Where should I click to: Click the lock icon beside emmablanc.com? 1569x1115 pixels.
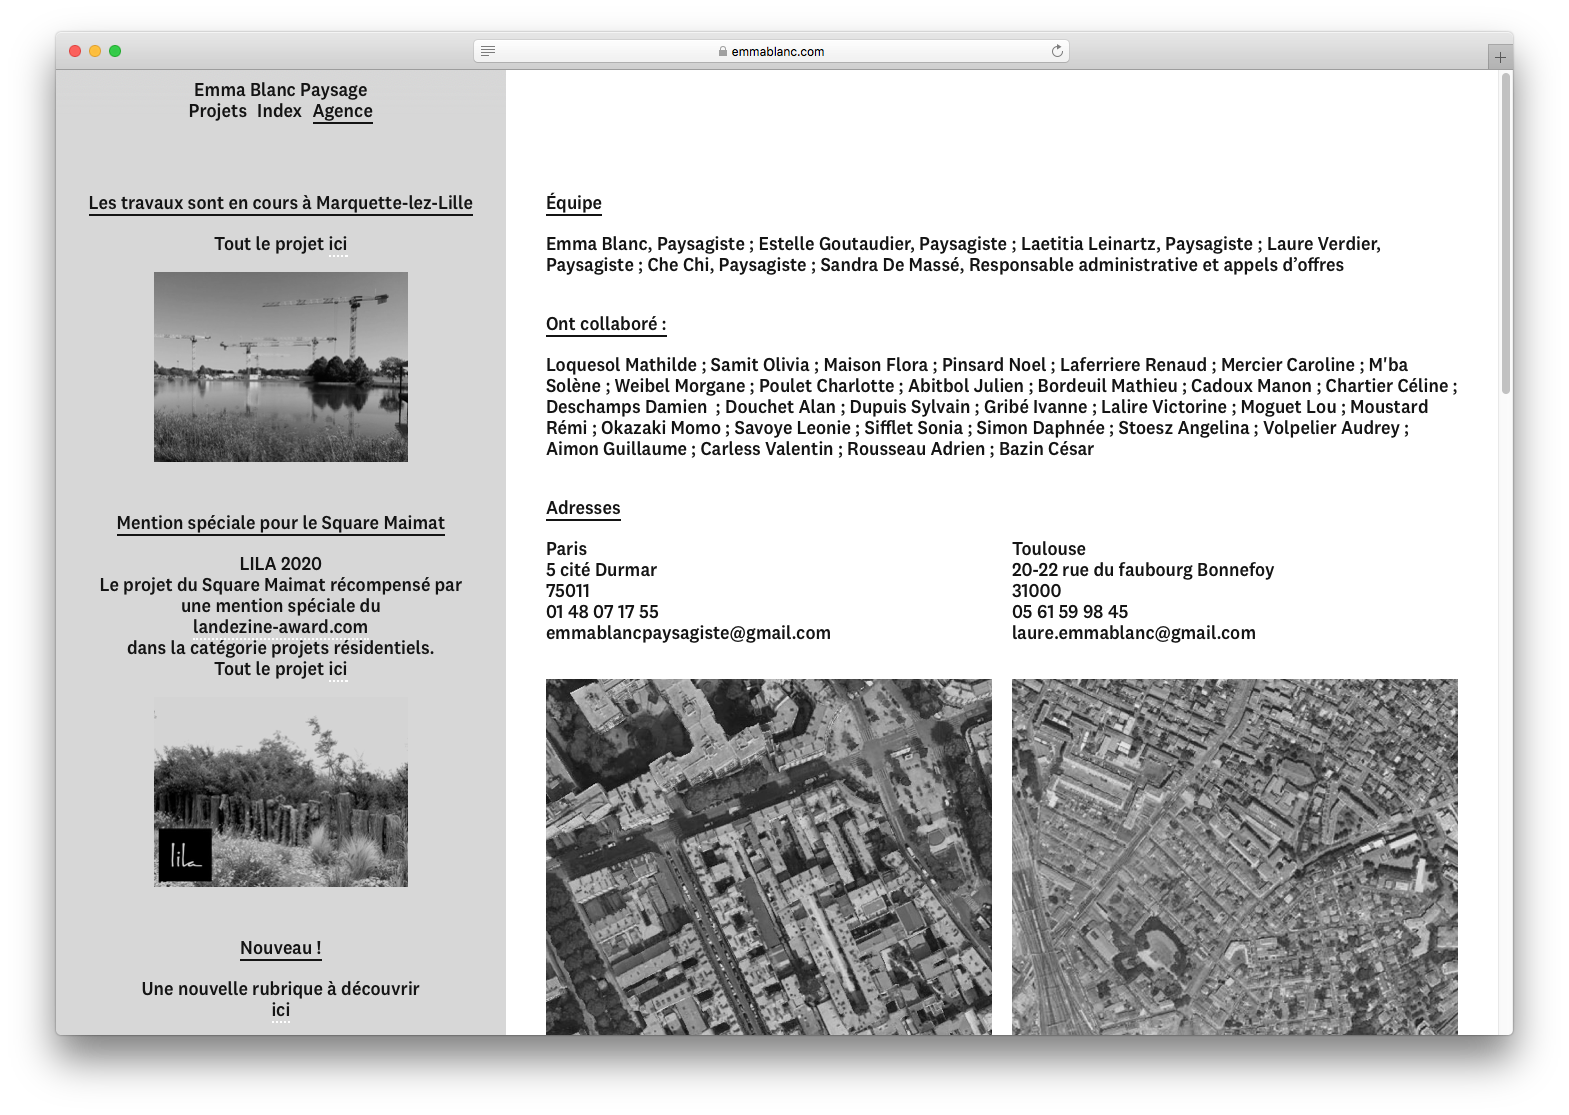click(723, 52)
